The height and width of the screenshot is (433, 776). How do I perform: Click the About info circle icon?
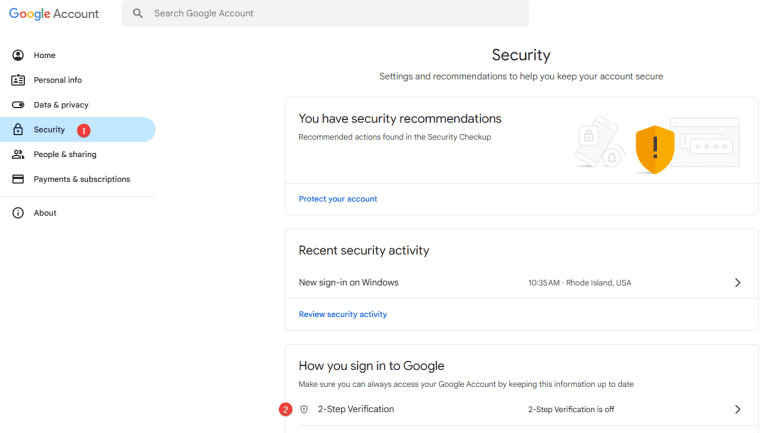coord(18,213)
